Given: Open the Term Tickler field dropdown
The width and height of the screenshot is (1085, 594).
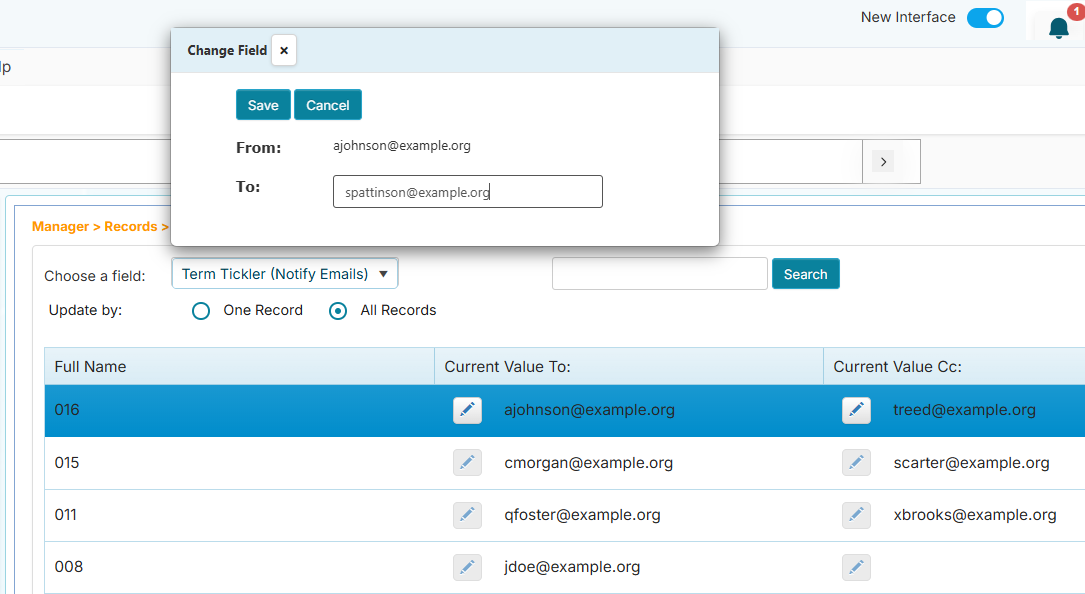Looking at the screenshot, I should [x=285, y=274].
